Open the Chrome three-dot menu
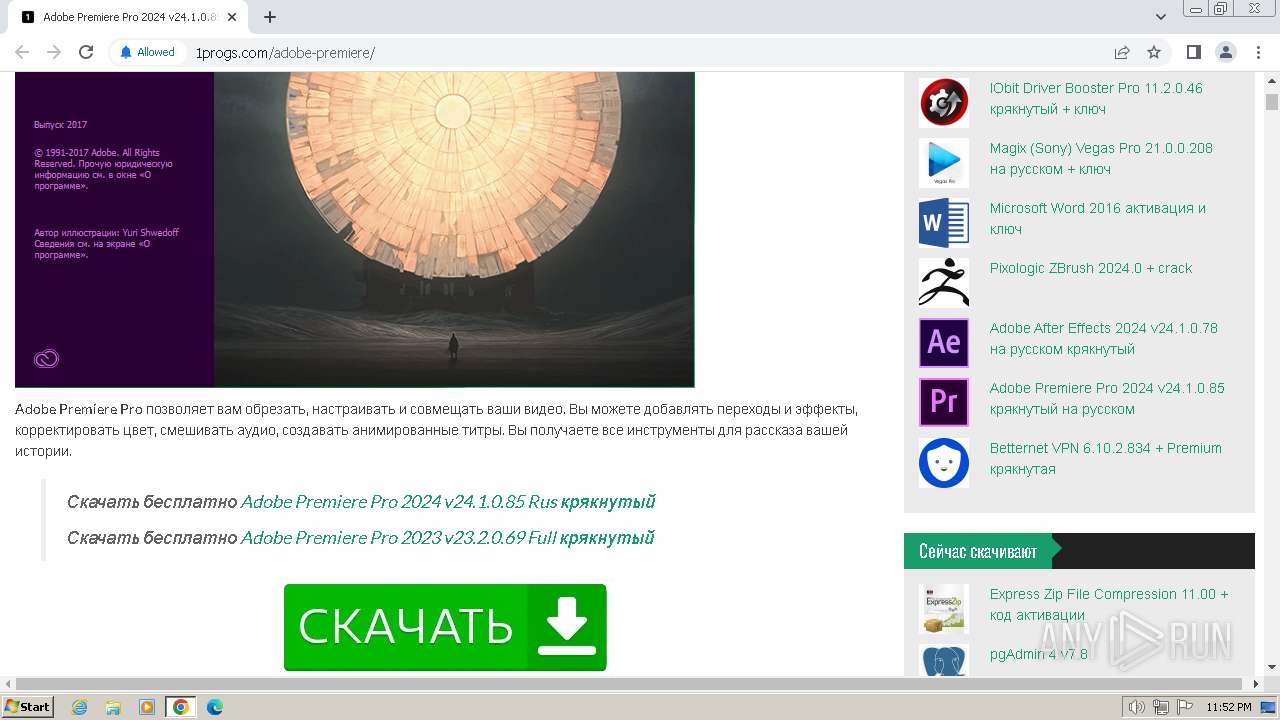1280x720 pixels. coord(1257,52)
